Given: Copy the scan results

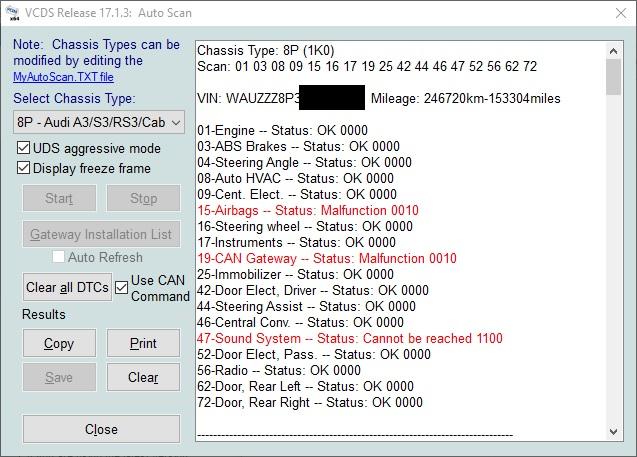Looking at the screenshot, I should pyautogui.click(x=59, y=343).
